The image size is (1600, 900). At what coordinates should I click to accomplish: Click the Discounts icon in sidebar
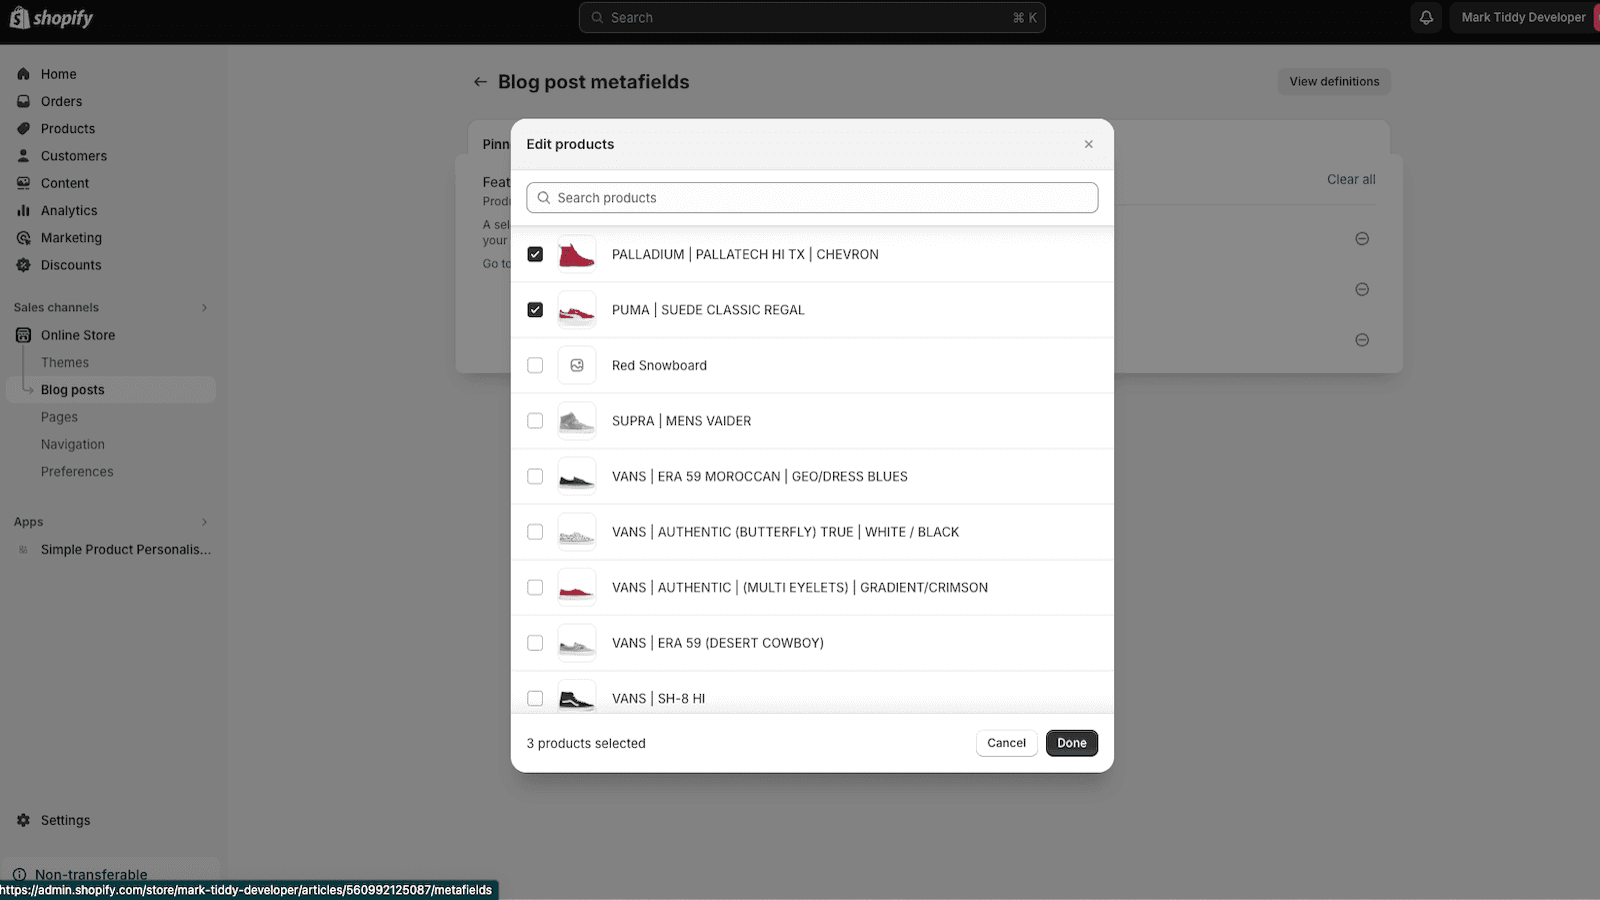23,265
